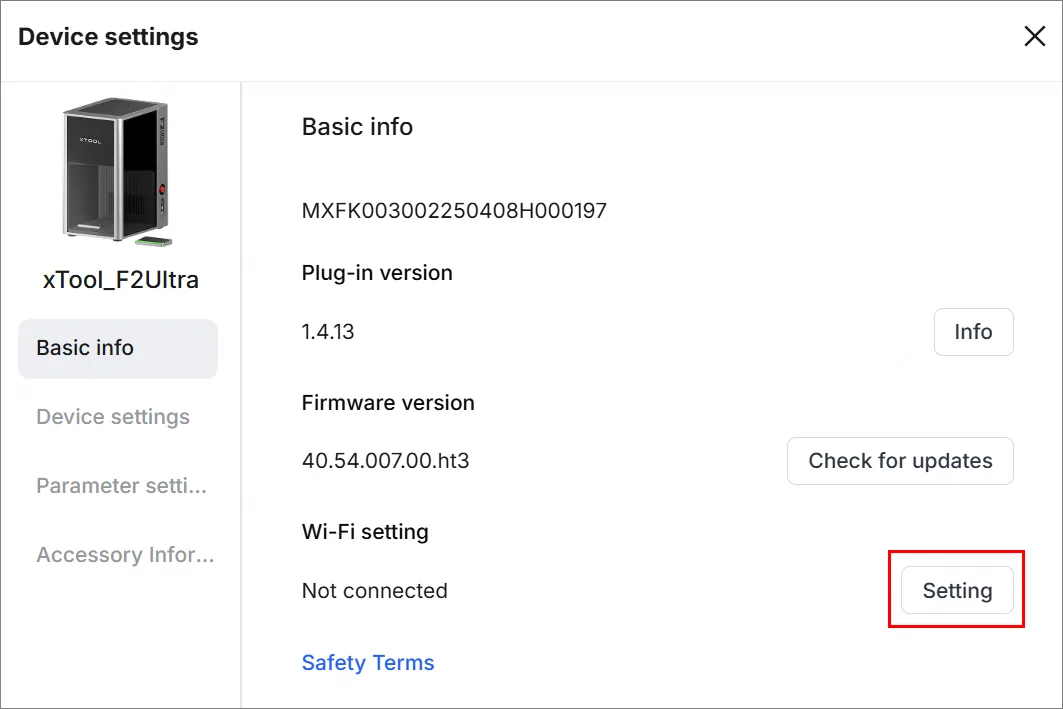
Task: Click the Device settings dialog title
Action: tap(108, 37)
